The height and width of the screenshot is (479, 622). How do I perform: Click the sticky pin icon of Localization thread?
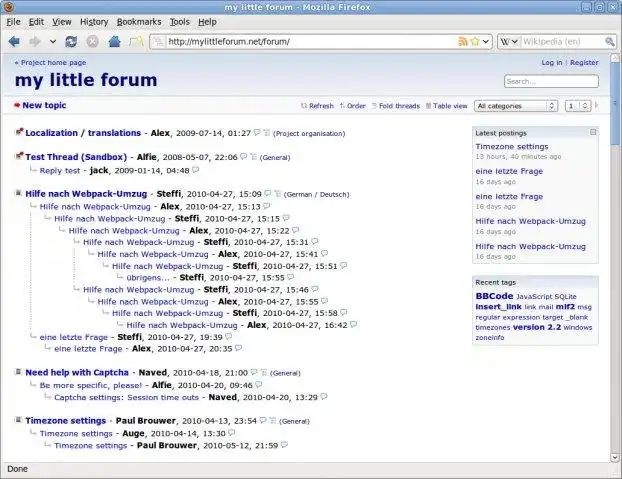pyautogui.click(x=19, y=132)
